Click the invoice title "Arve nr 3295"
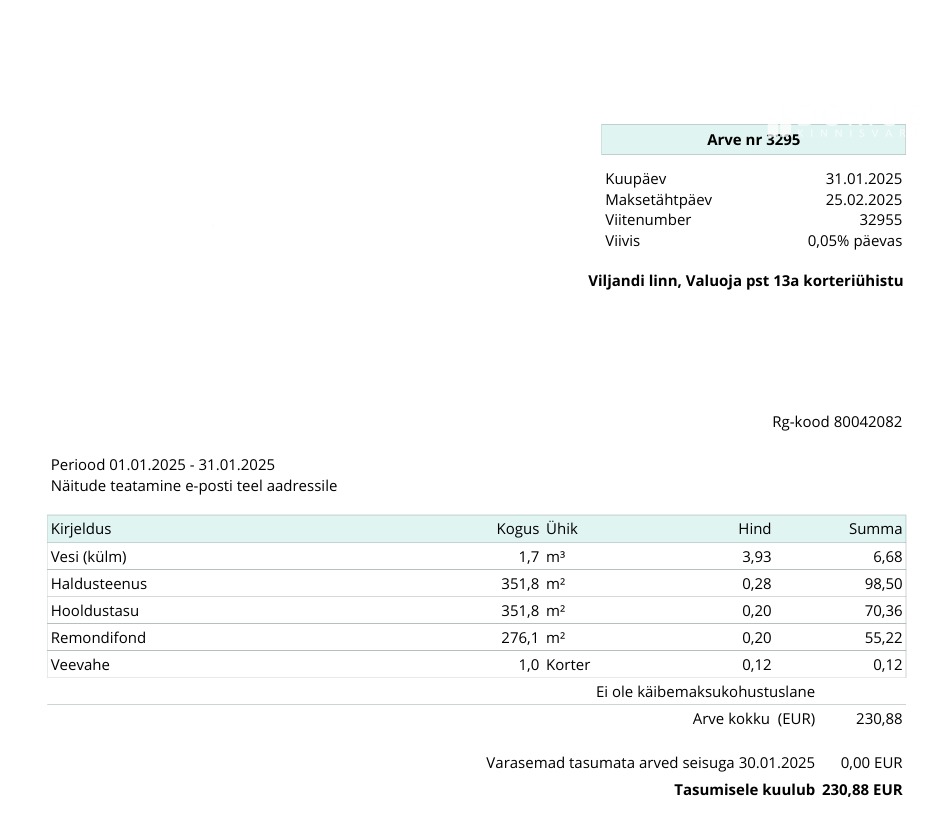 [x=753, y=140]
